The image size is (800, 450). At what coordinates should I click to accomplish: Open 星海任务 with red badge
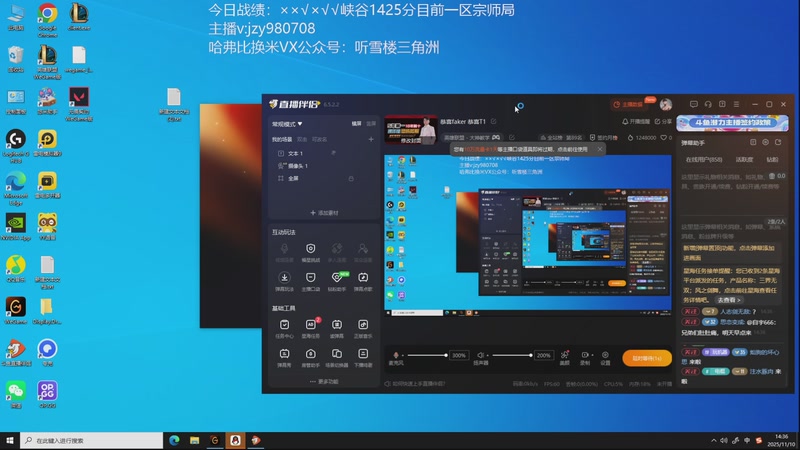click(x=310, y=329)
